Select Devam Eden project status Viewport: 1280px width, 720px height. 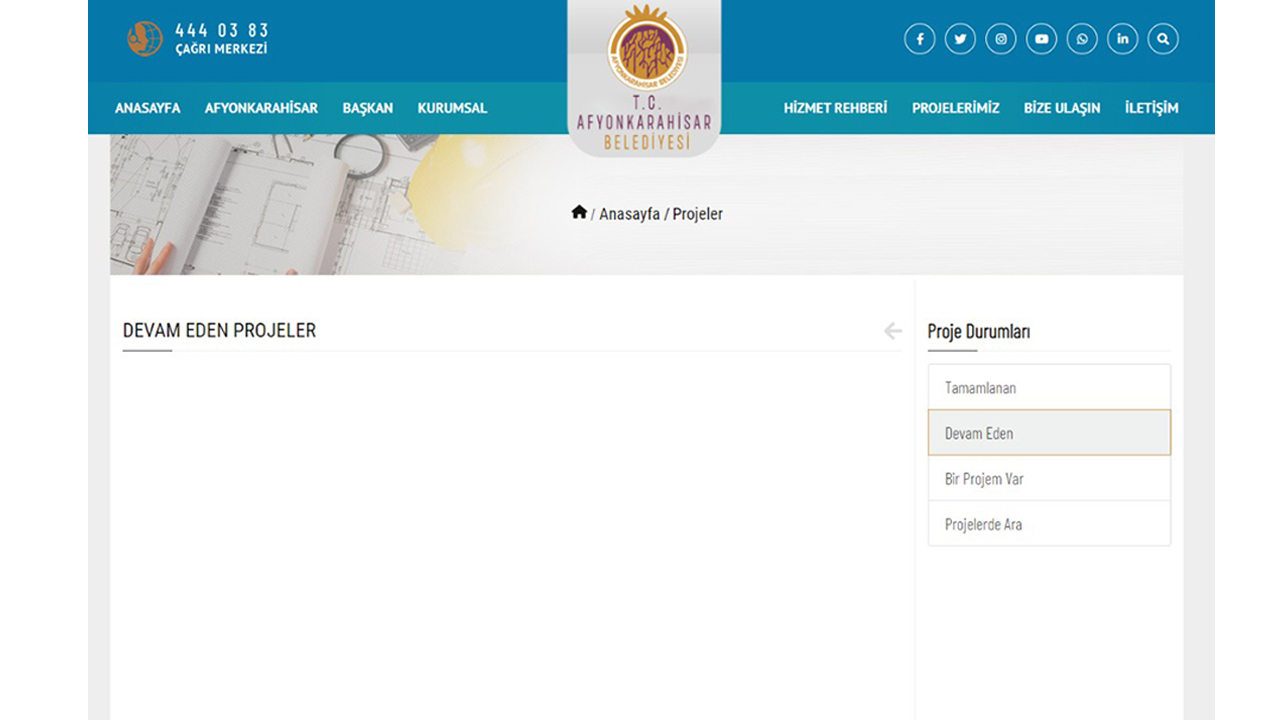[1049, 433]
